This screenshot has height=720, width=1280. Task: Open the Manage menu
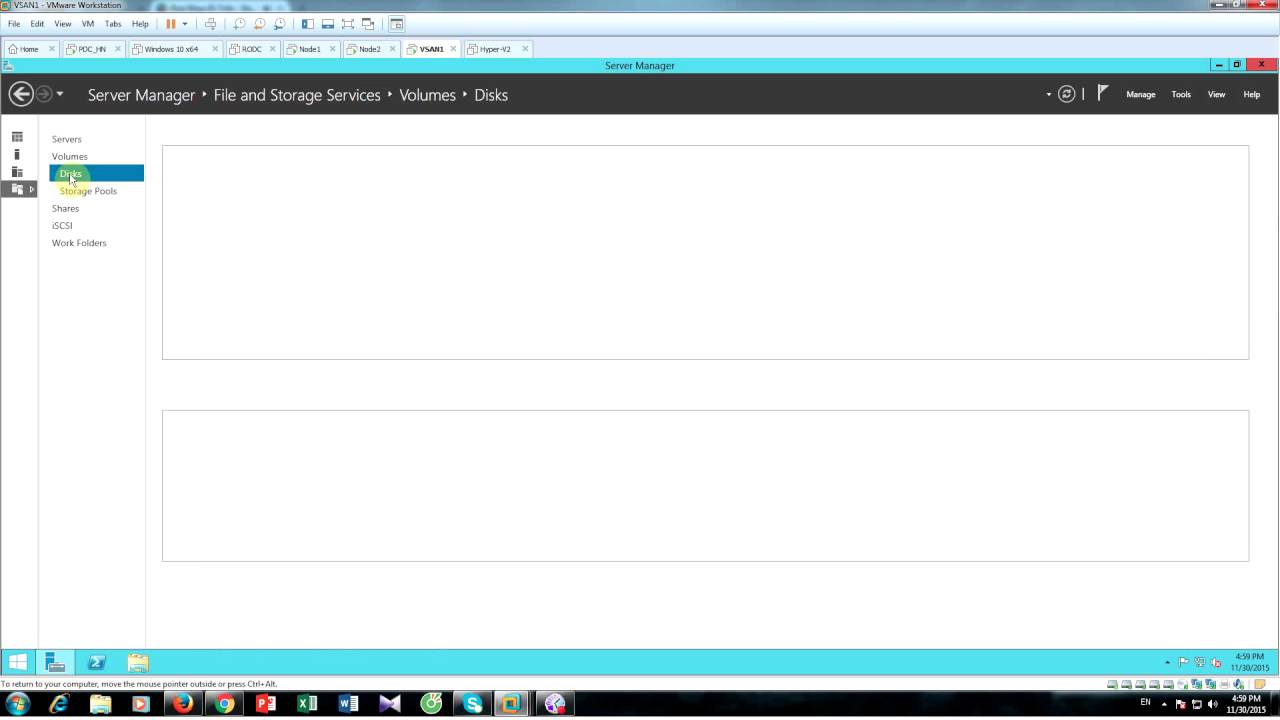1140,94
